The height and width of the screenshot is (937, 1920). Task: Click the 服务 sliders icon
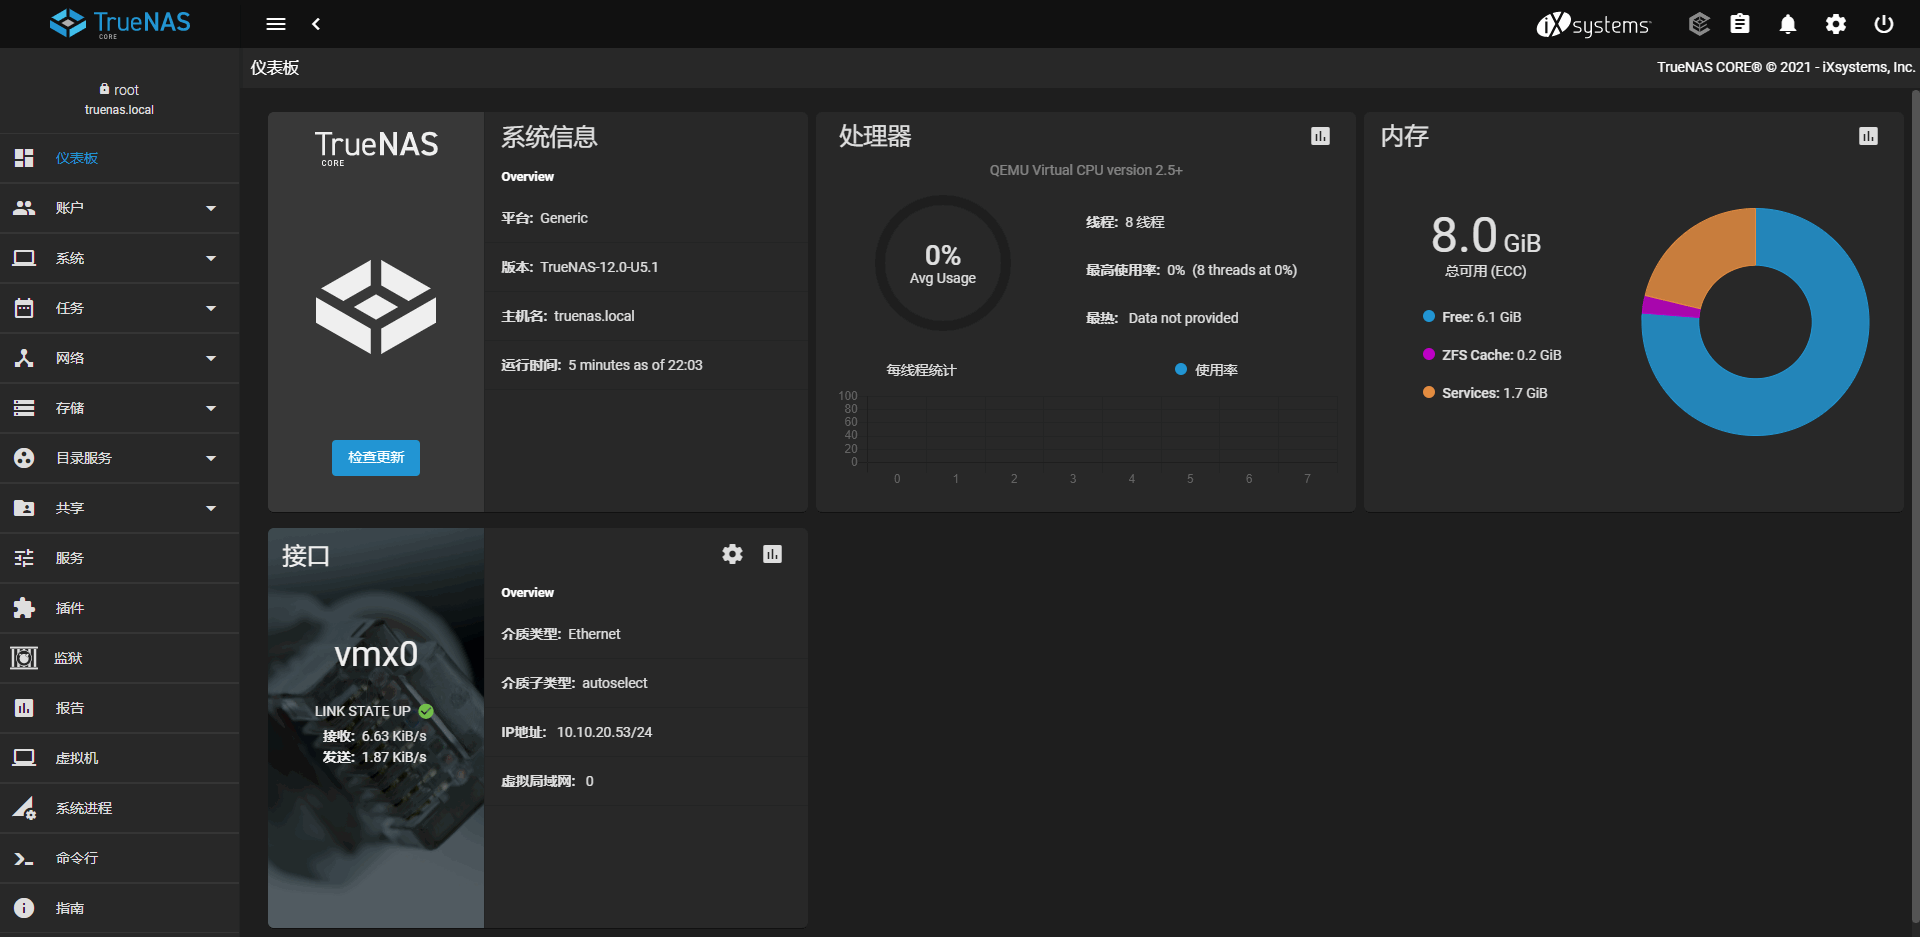(24, 558)
